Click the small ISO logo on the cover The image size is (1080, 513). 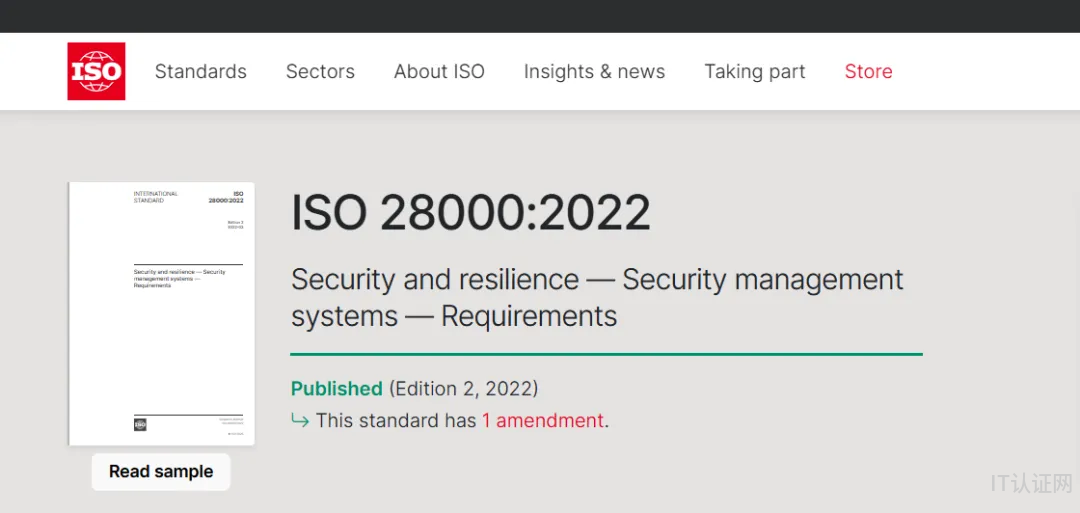tap(140, 424)
